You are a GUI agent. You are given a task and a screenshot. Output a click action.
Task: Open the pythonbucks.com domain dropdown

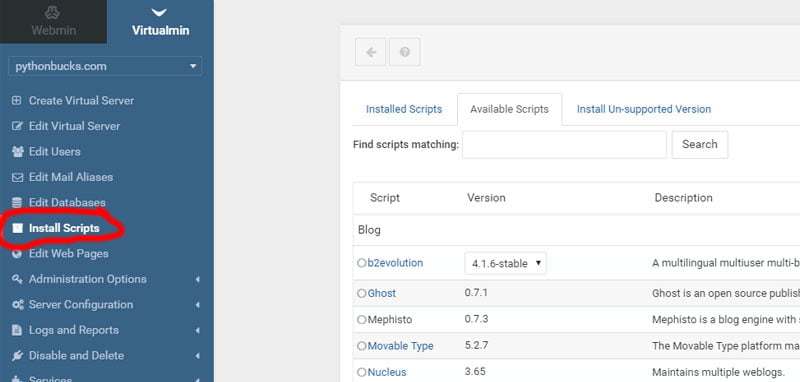click(x=105, y=66)
